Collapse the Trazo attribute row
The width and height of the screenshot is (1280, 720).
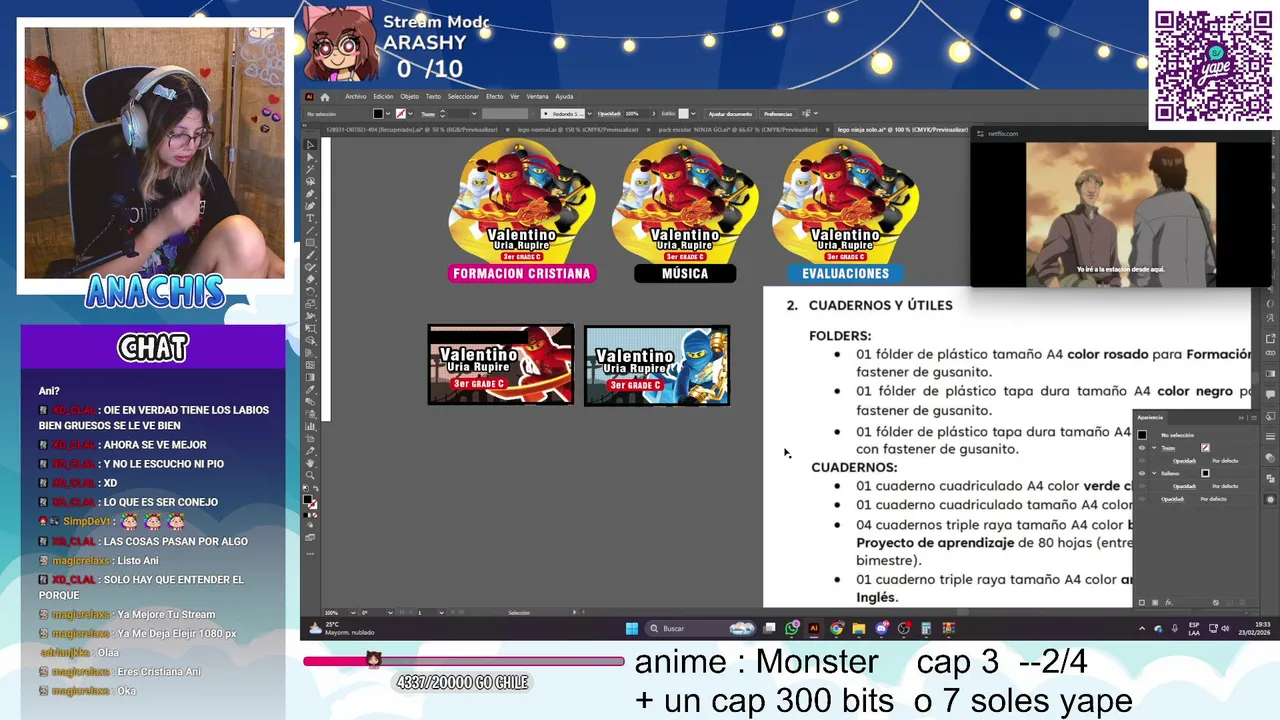1154,448
